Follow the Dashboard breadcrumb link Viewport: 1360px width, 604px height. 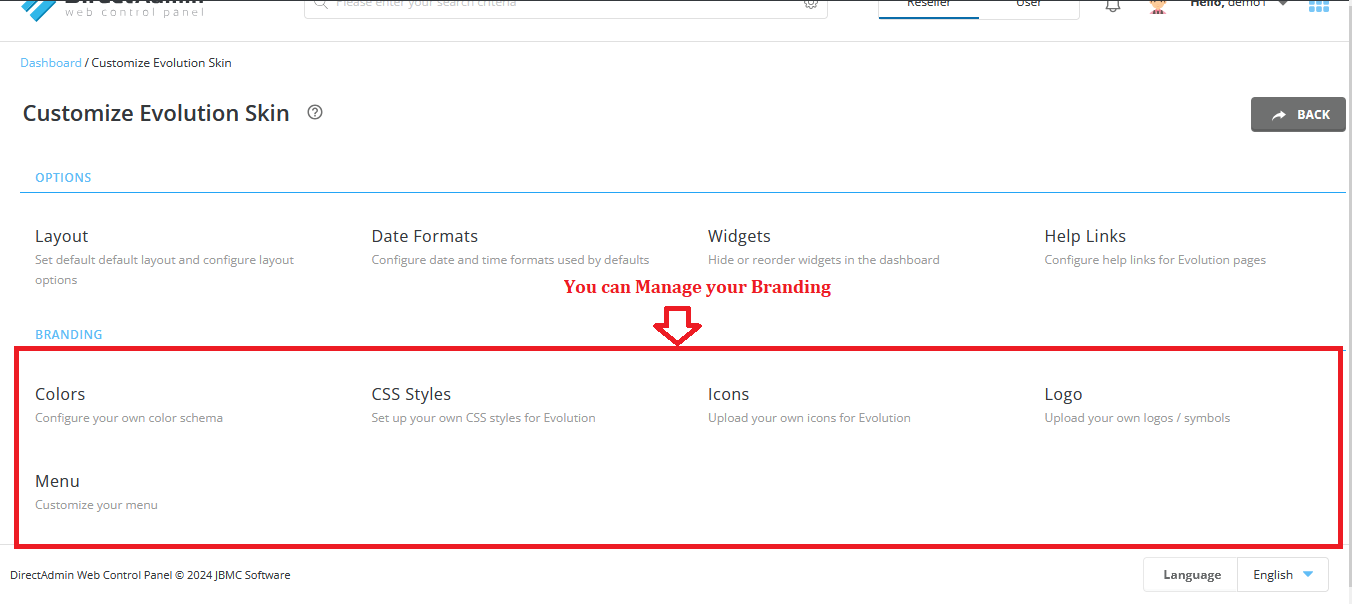click(51, 63)
